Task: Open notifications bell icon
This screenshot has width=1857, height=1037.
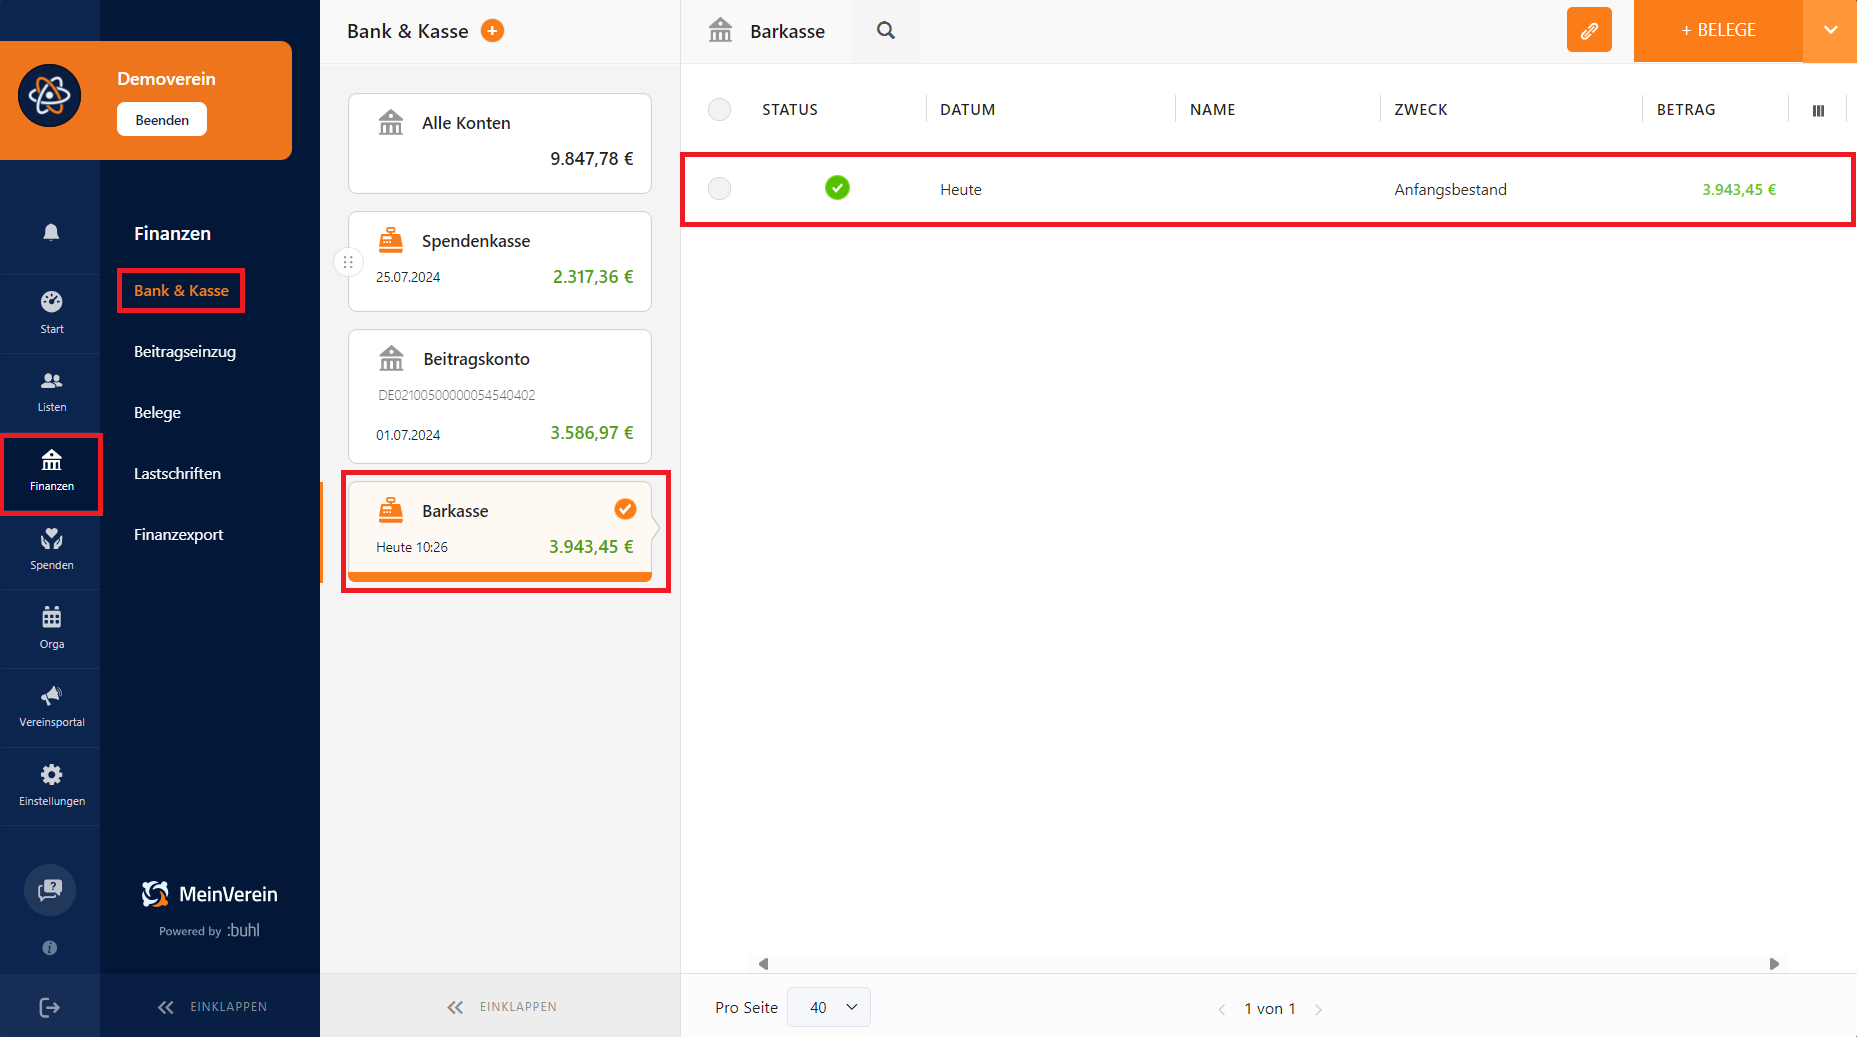Action: pos(51,232)
